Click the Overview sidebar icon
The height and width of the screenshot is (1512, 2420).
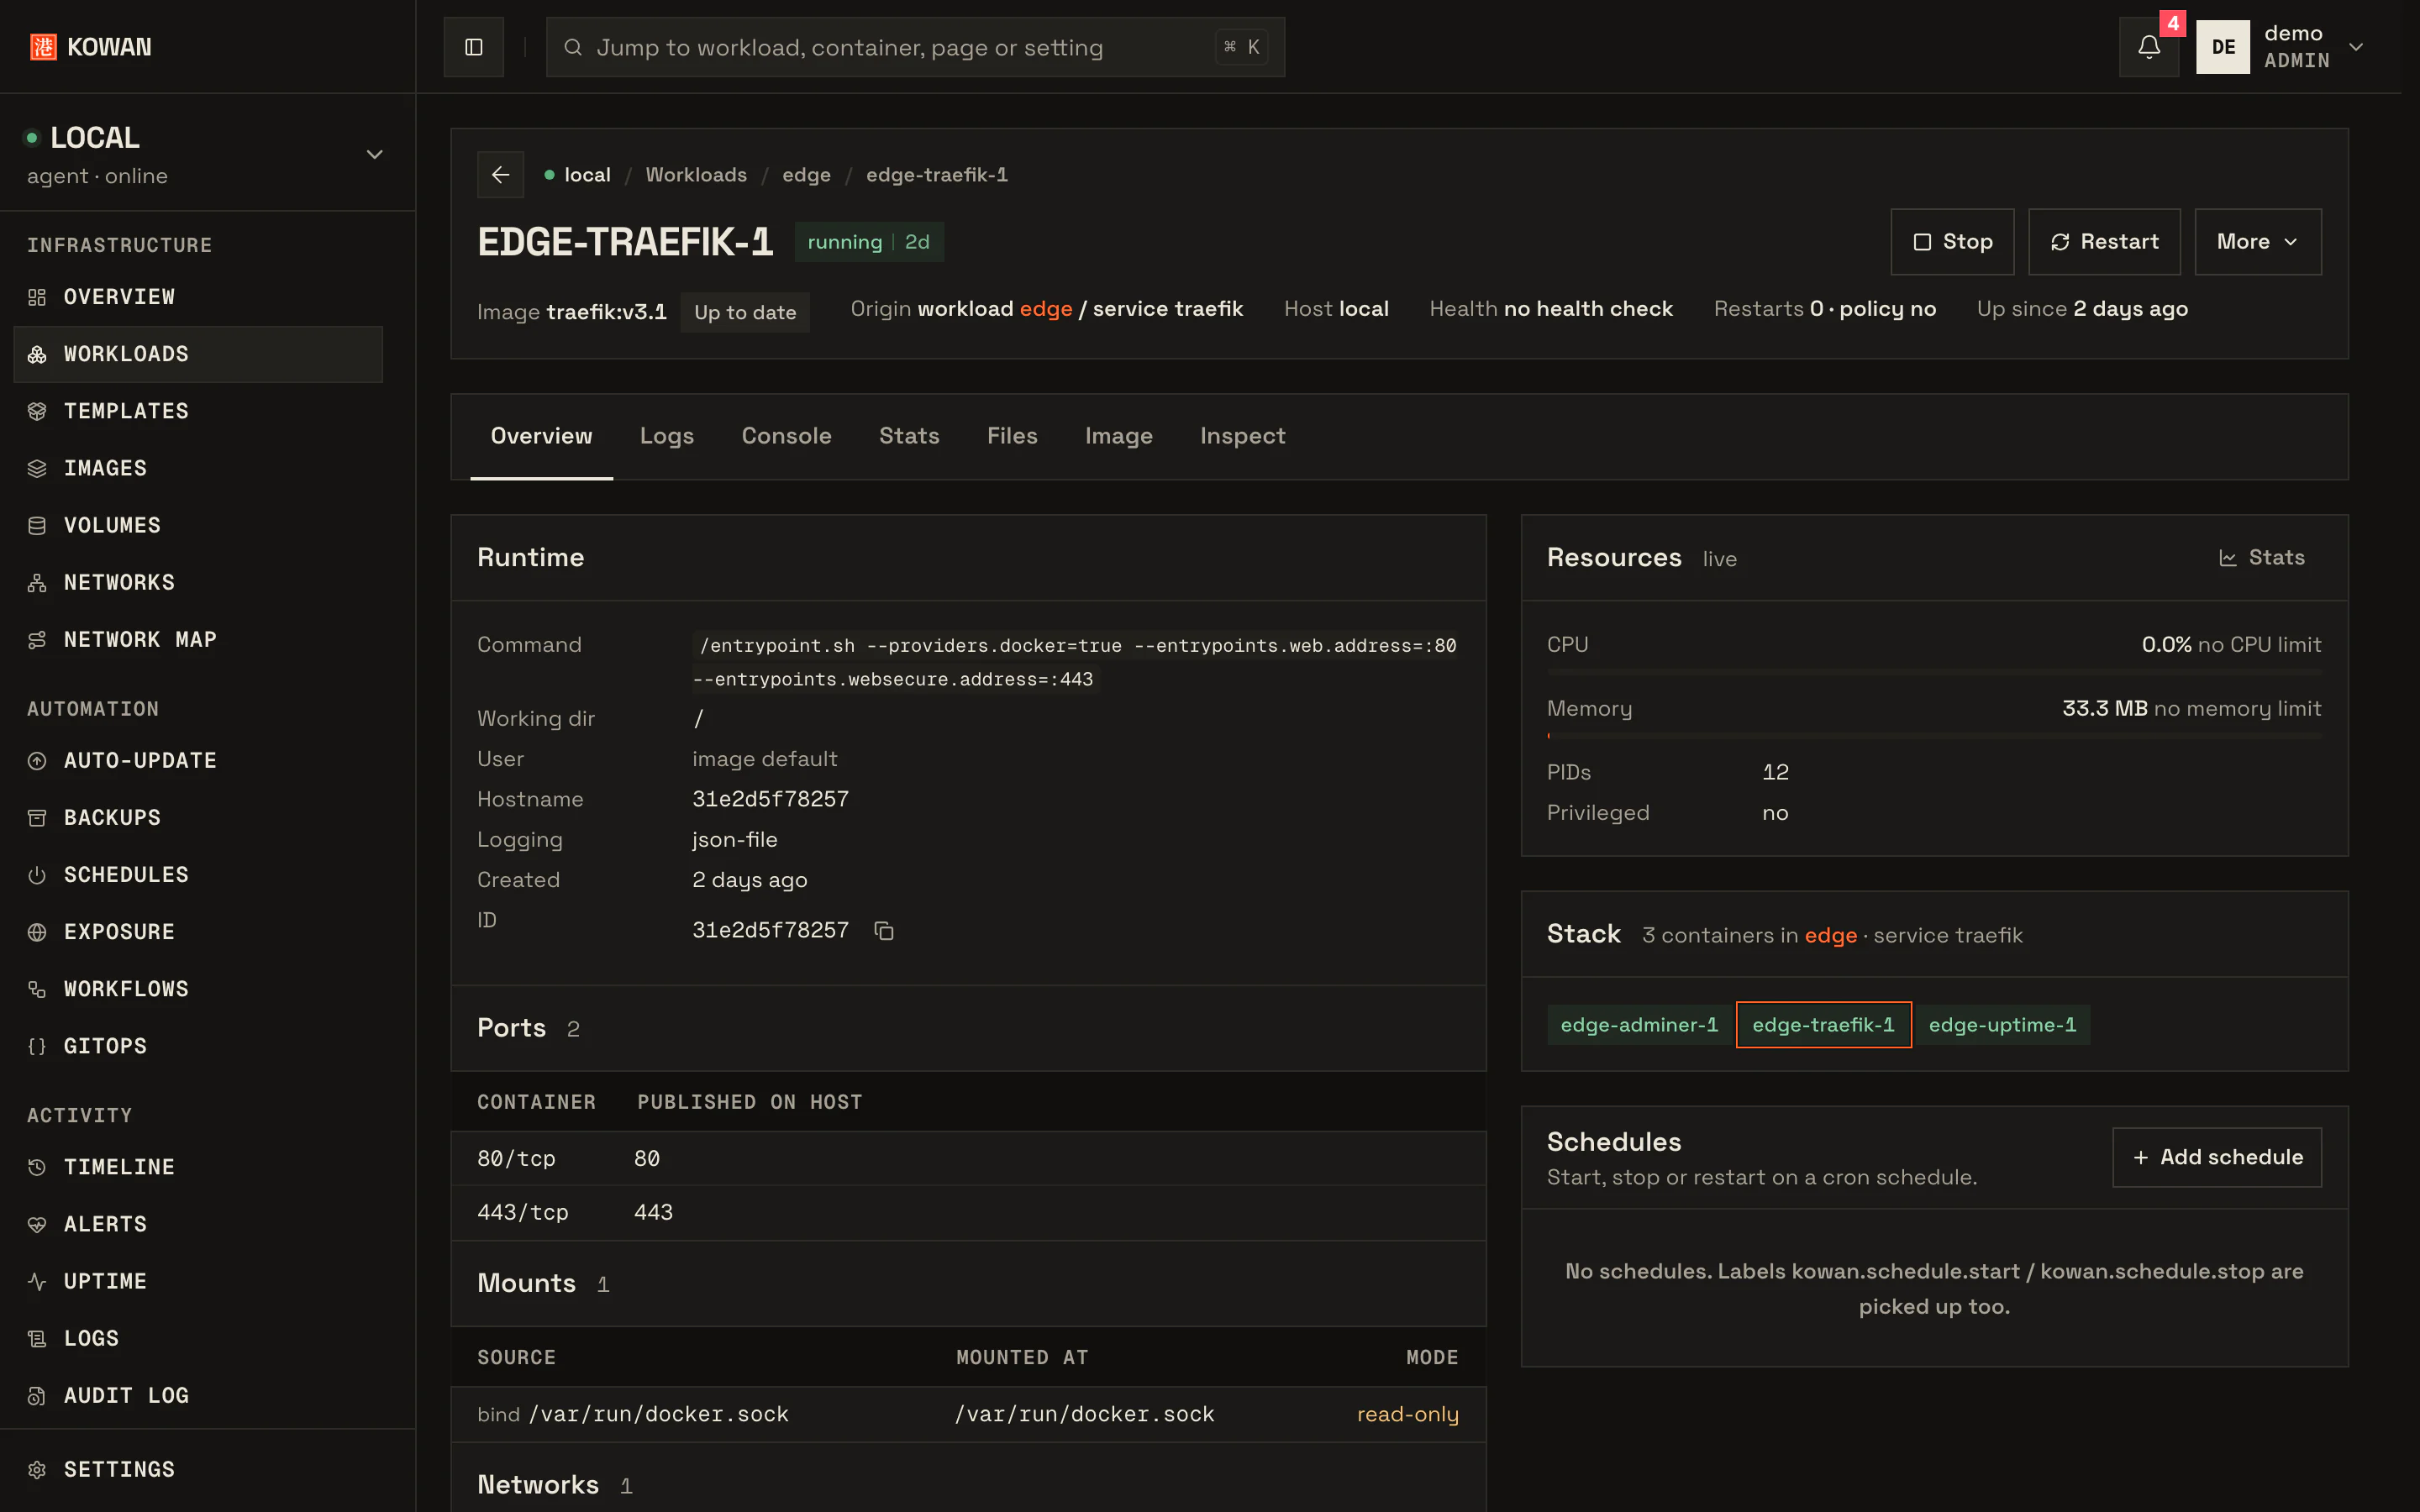pyautogui.click(x=37, y=297)
